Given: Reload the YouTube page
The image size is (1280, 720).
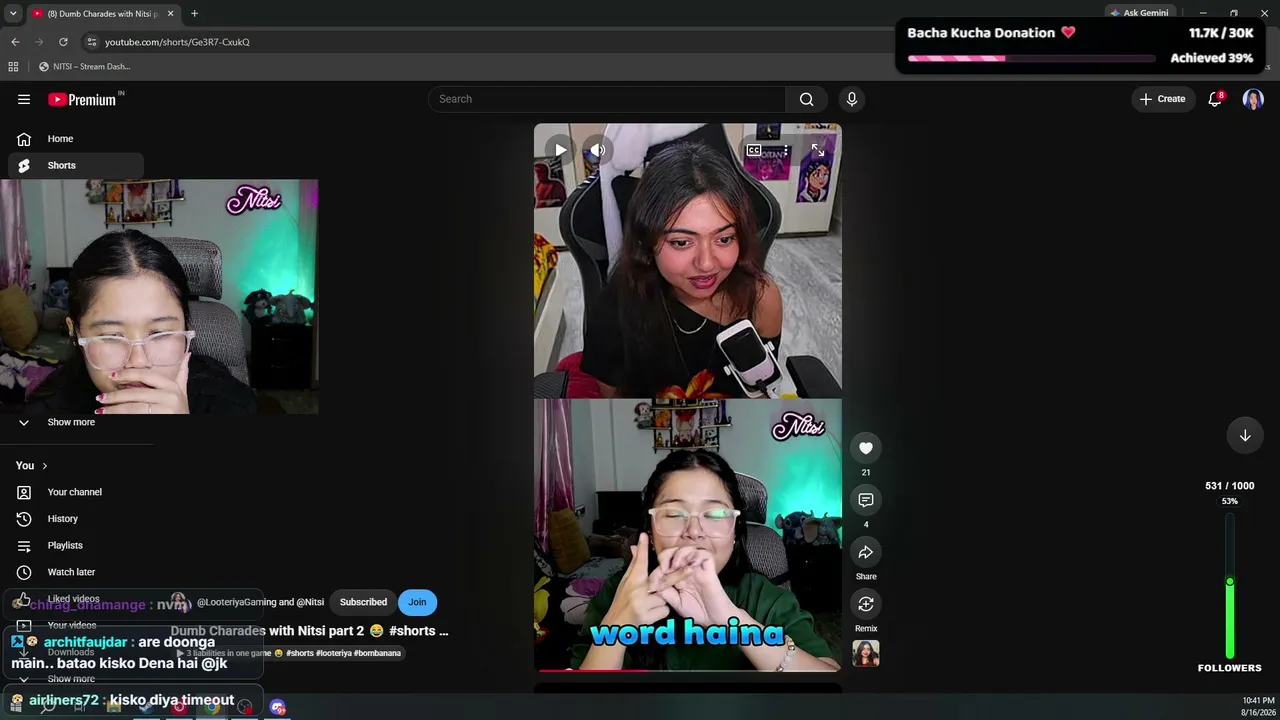Looking at the screenshot, I should tap(63, 42).
